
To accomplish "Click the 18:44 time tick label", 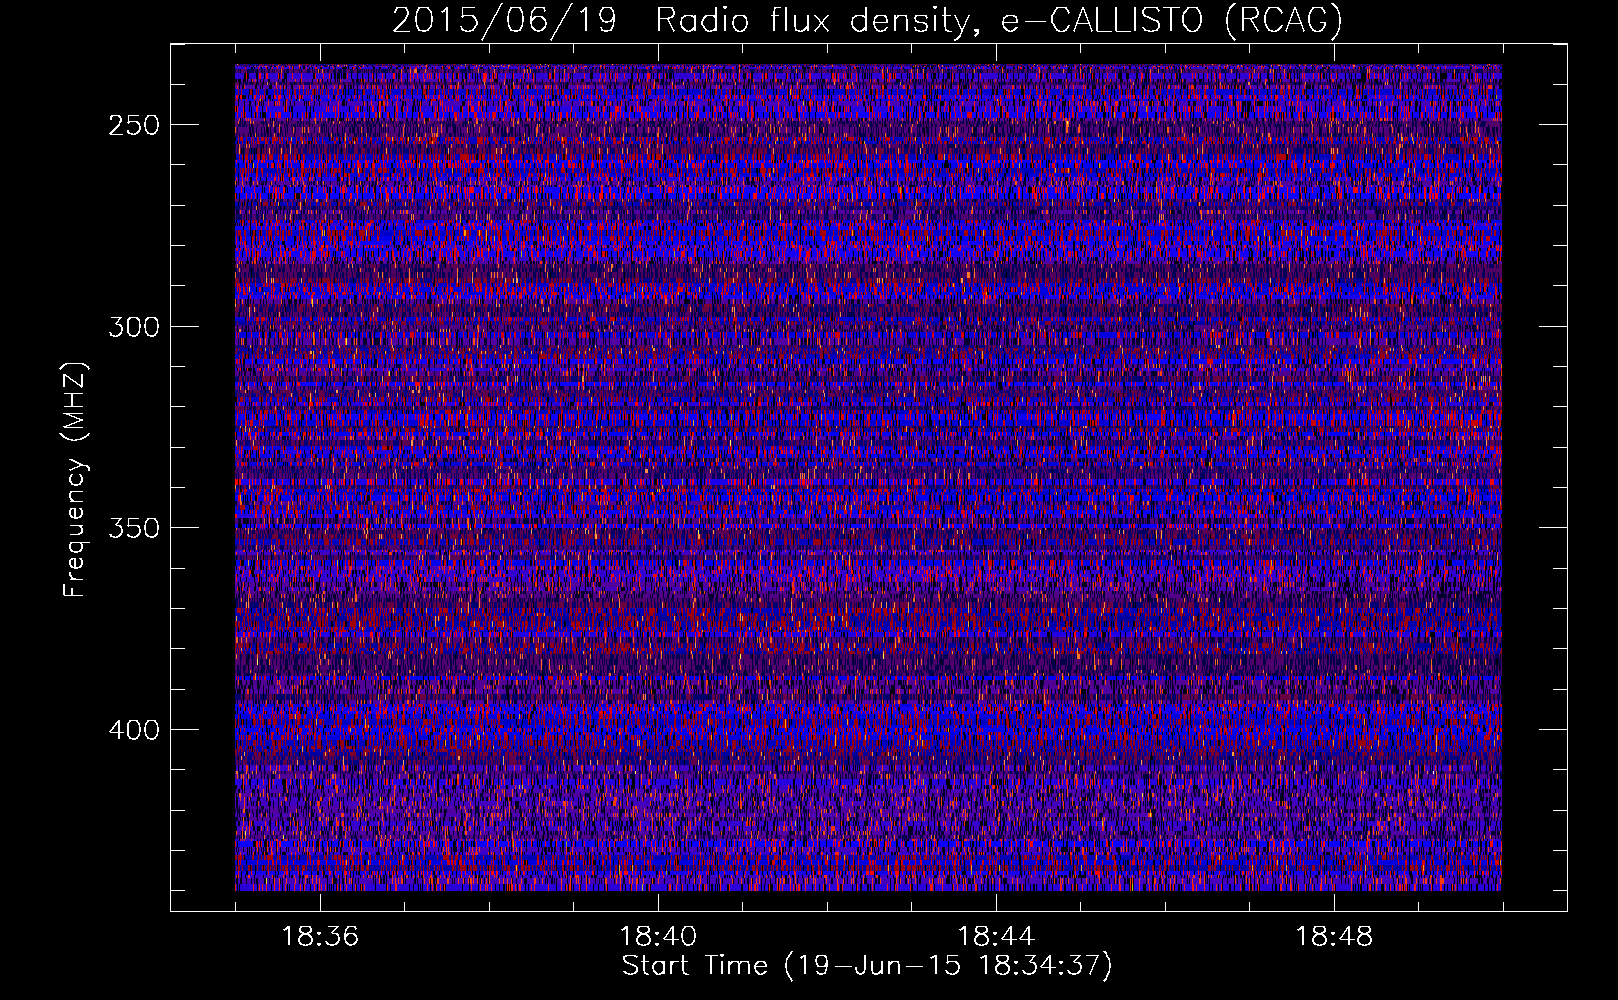I will [996, 937].
